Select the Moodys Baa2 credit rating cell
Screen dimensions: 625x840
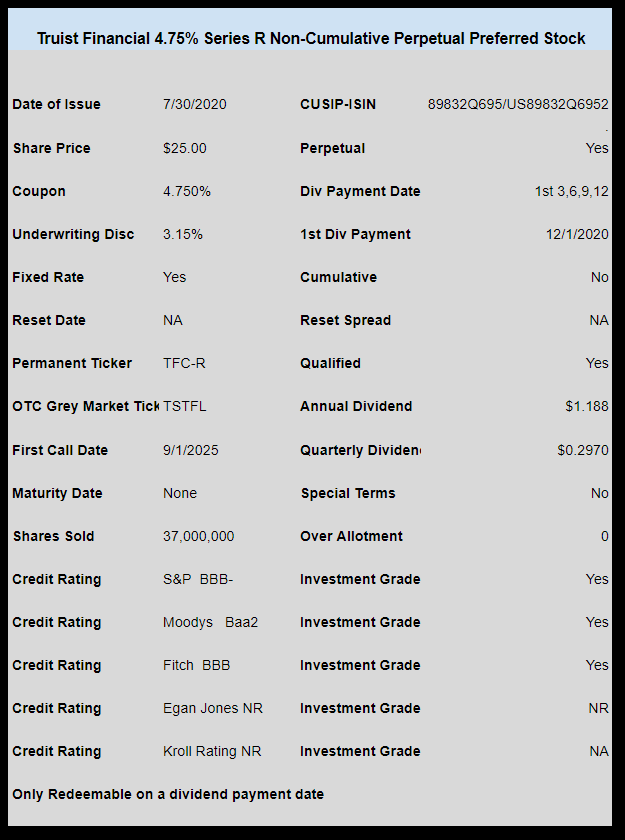210,622
